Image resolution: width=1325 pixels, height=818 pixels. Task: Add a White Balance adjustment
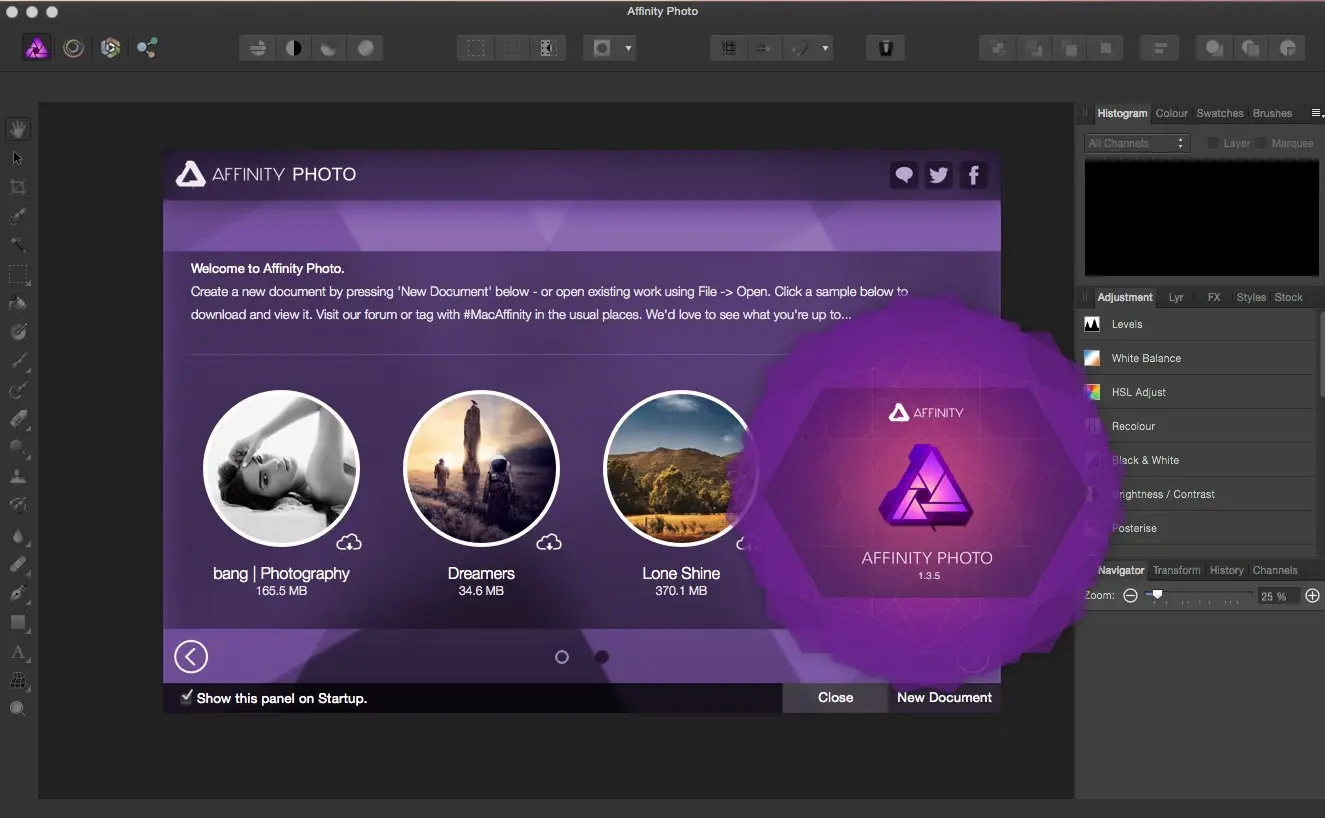click(x=1199, y=358)
